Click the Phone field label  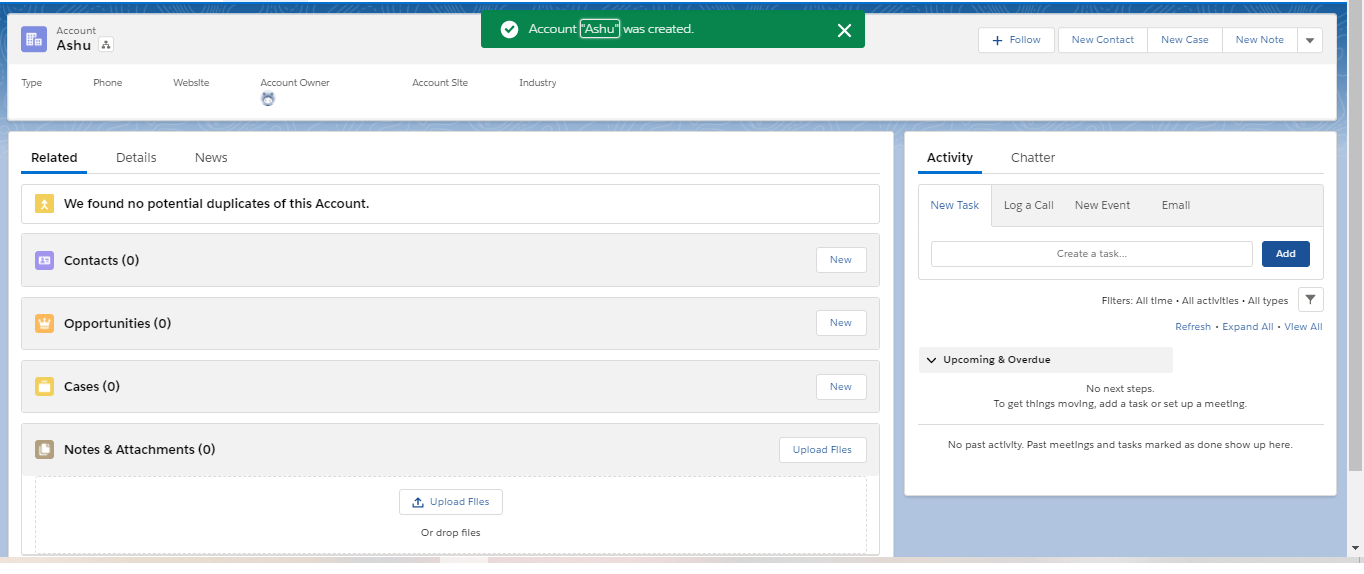tap(108, 83)
